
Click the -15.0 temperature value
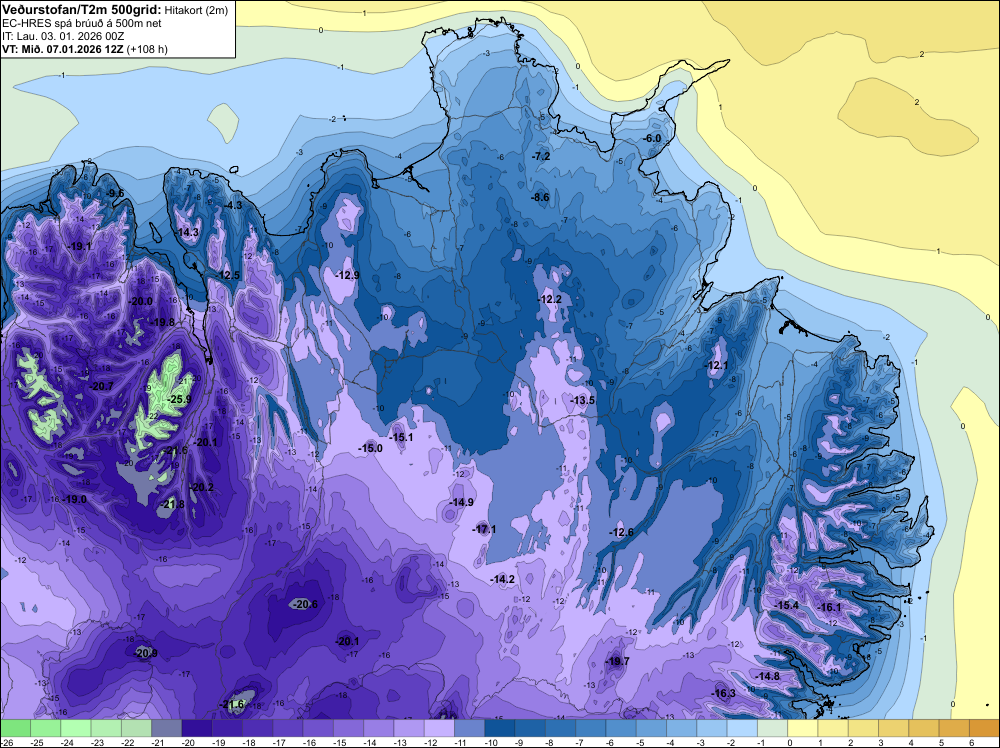point(371,448)
